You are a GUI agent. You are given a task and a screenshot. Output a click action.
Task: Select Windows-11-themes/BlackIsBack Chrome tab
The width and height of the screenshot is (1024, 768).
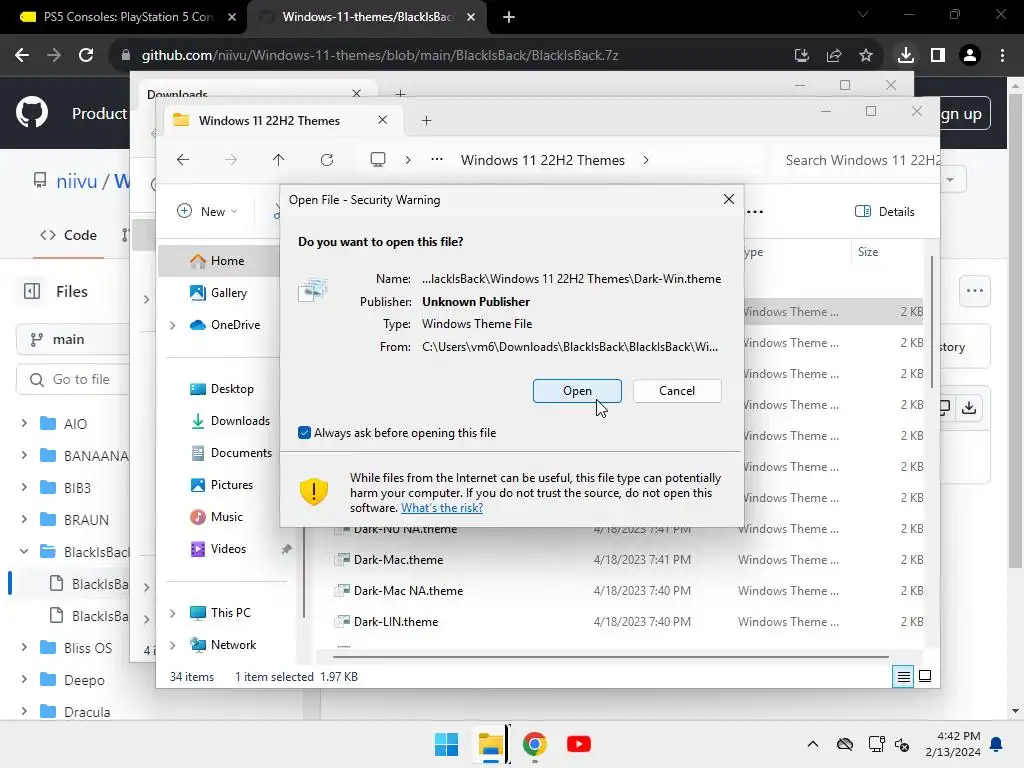367,17
